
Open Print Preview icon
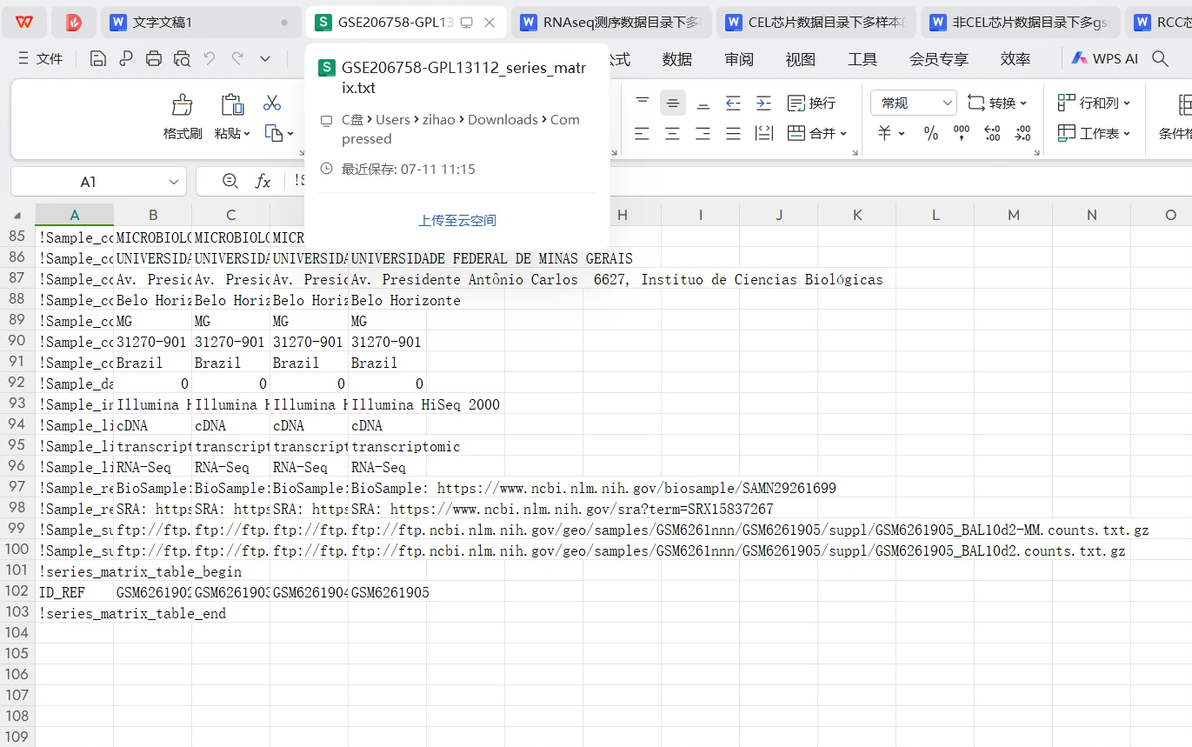click(182, 59)
